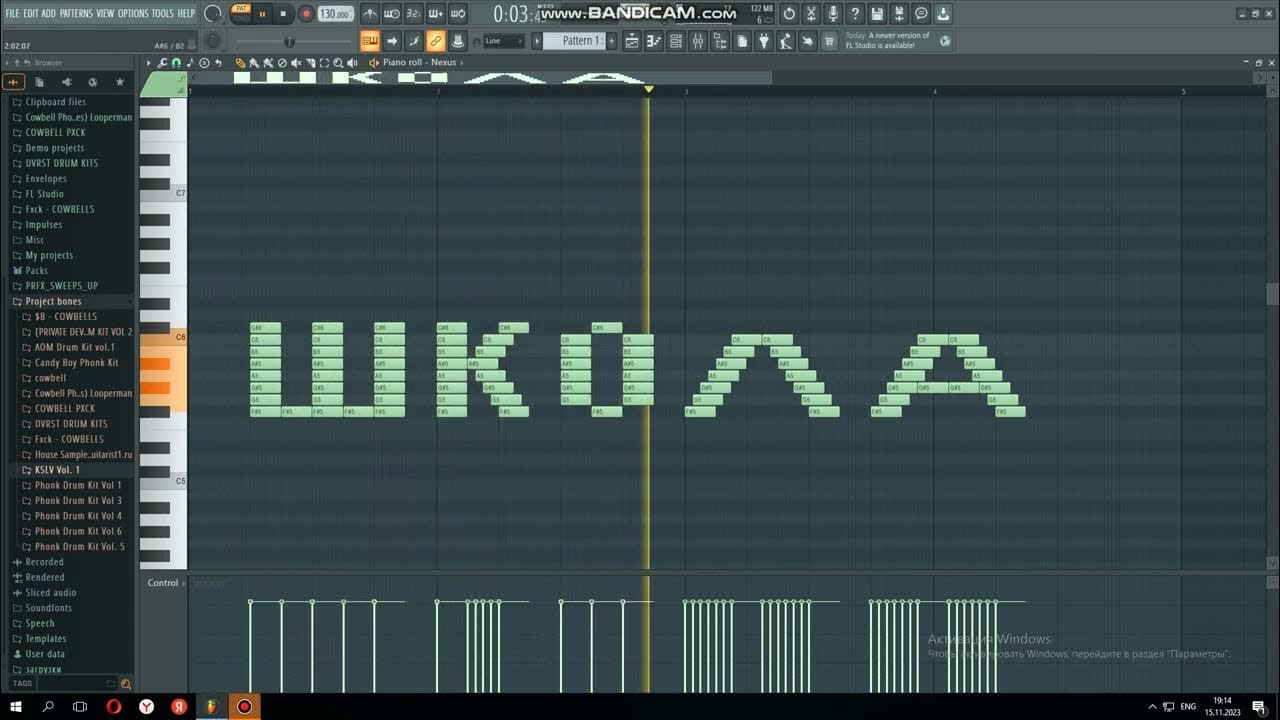Pause playback with the pause button
Viewport: 1280px width, 720px height.
pos(263,14)
